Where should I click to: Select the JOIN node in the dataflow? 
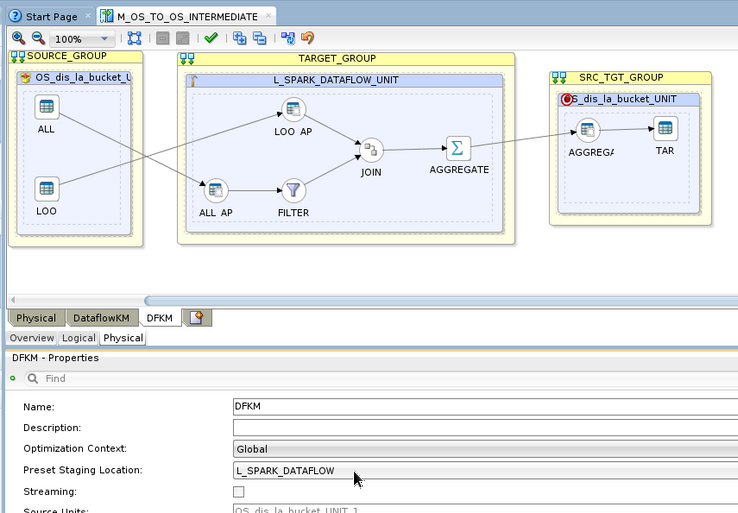point(371,151)
